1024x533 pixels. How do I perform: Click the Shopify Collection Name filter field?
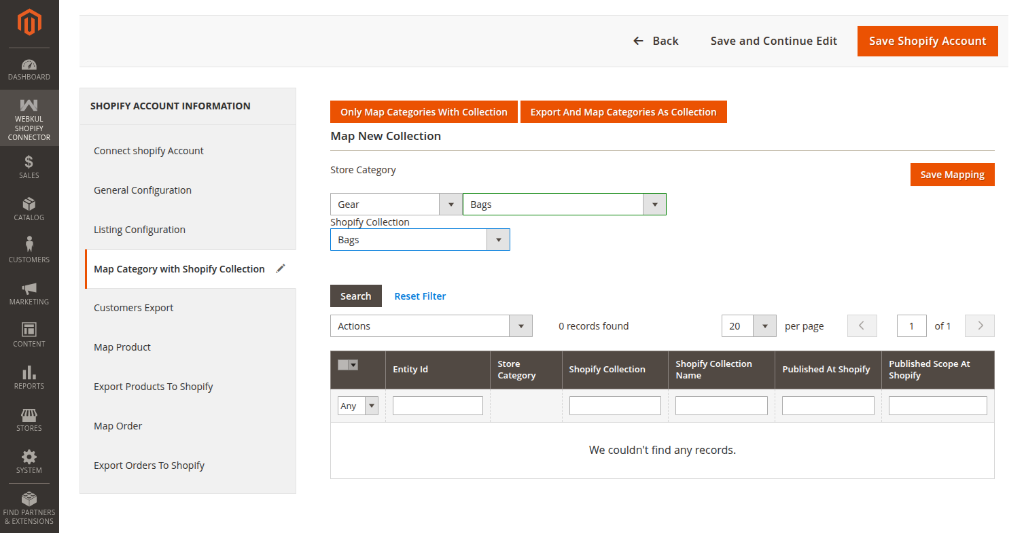(721, 406)
